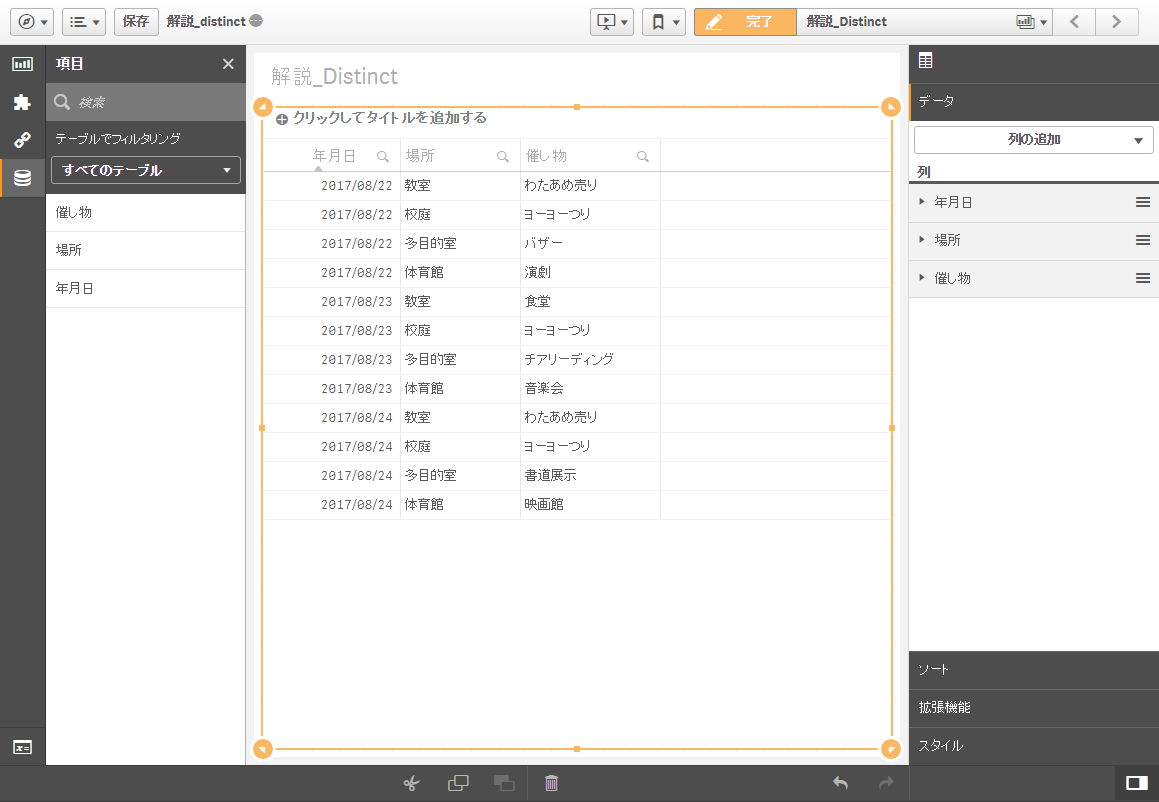Screen dimensions: 1159x802
Task: Click the 検索 field search box
Action: (x=146, y=102)
